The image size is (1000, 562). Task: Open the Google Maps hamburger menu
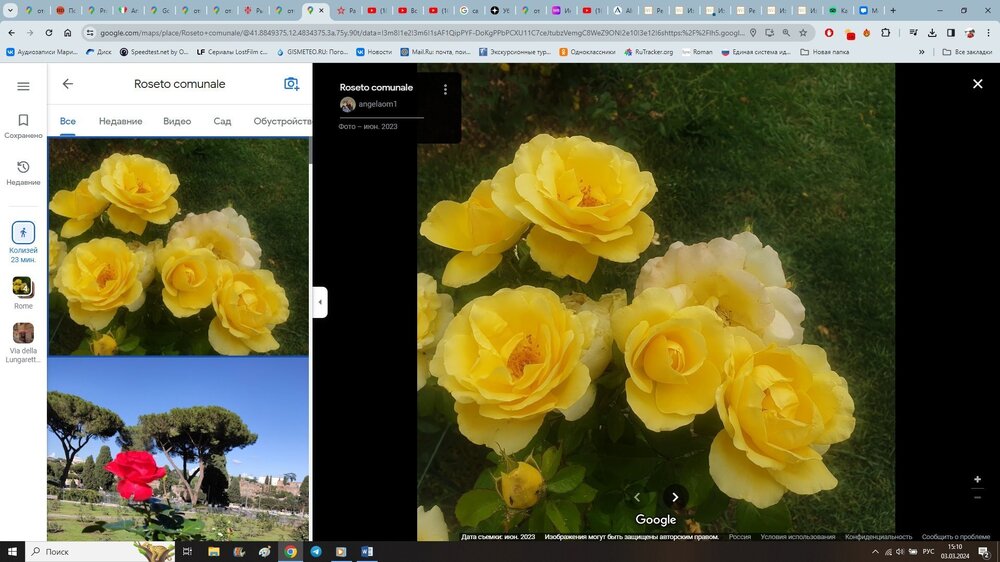coord(23,86)
